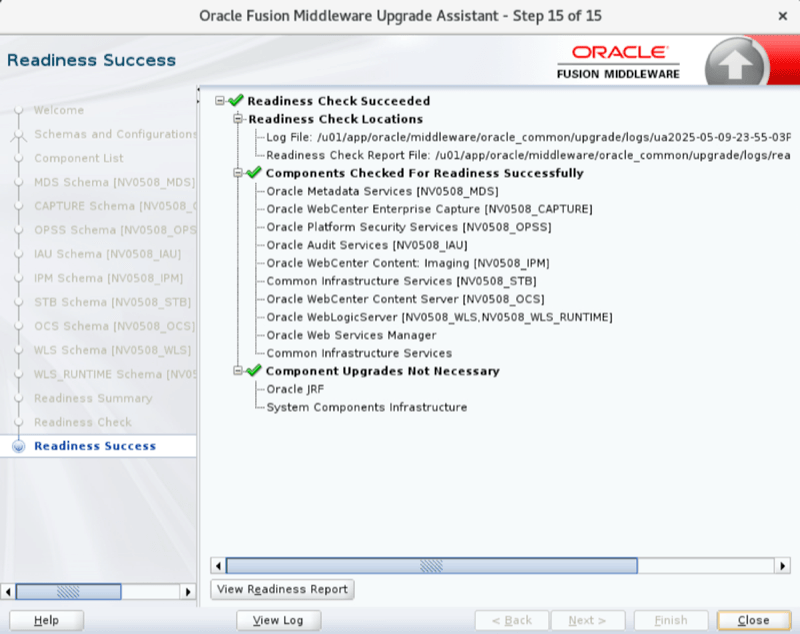800x634 pixels.
Task: Click the Help button
Action: point(46,620)
